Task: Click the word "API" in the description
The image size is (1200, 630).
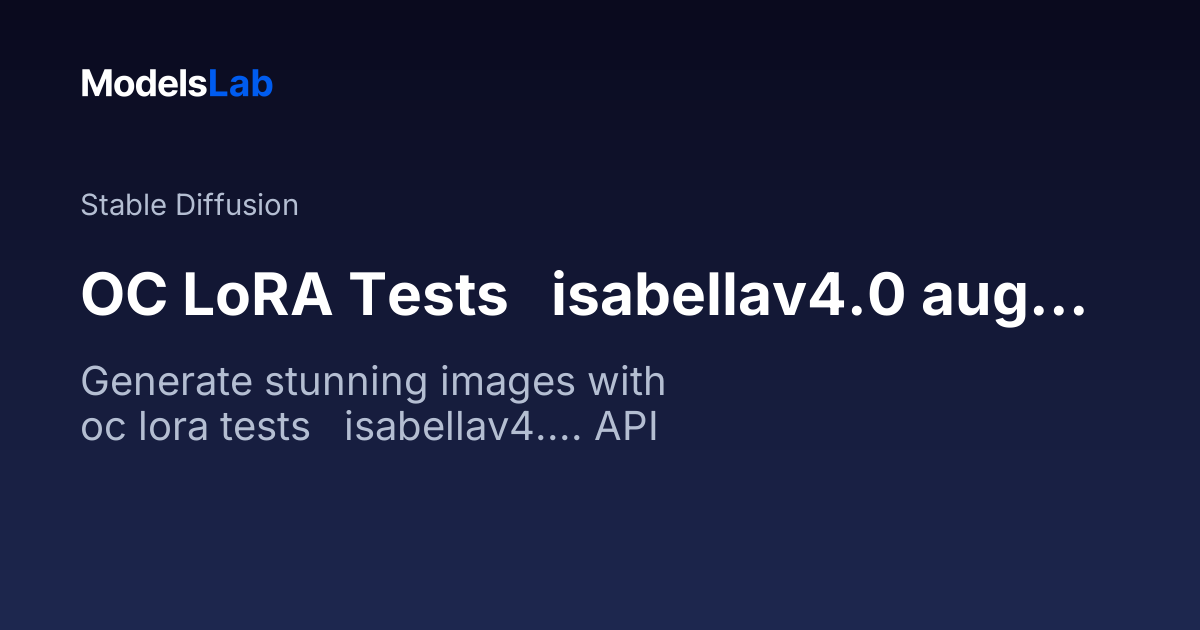Action: [626, 427]
